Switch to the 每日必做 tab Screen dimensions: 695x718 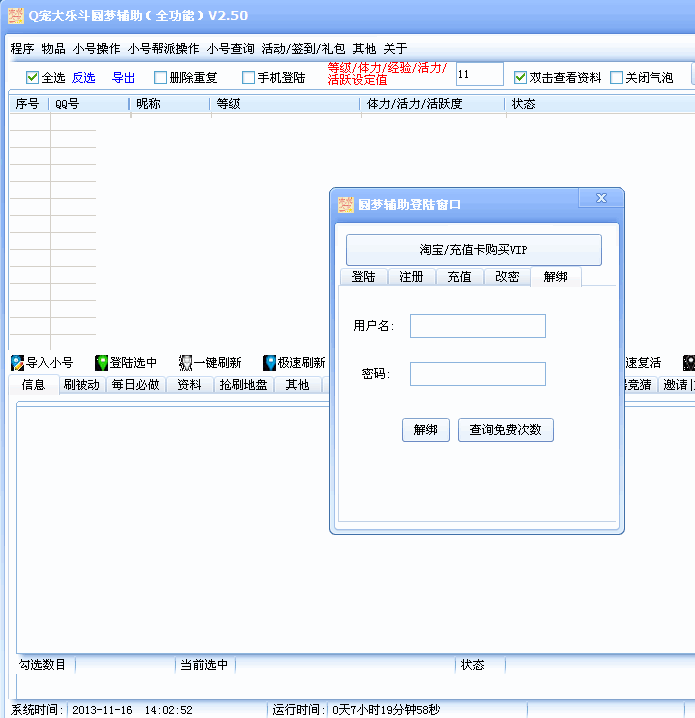coord(136,385)
